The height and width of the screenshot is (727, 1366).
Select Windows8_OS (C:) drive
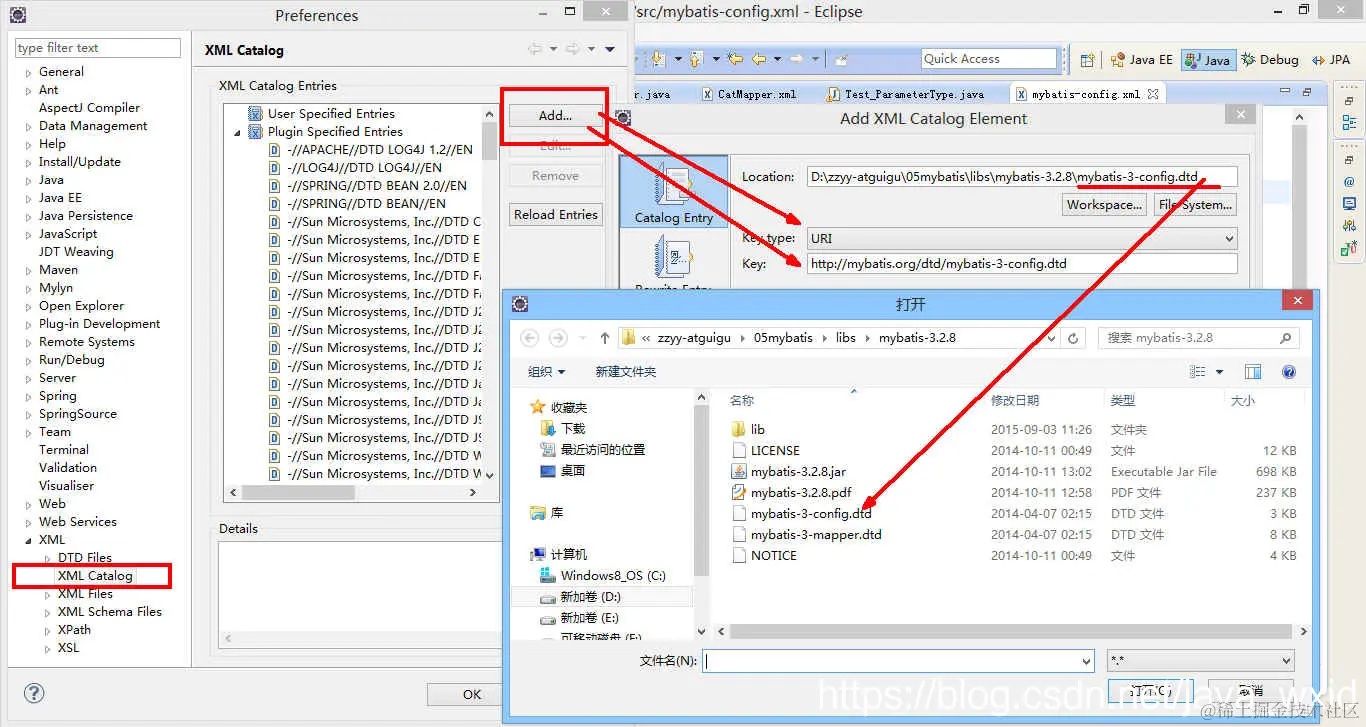(x=602, y=576)
